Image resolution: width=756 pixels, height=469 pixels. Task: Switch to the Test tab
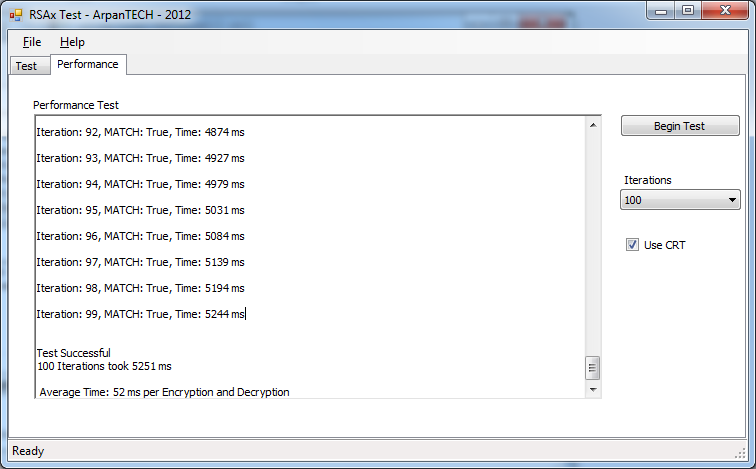[x=26, y=66]
